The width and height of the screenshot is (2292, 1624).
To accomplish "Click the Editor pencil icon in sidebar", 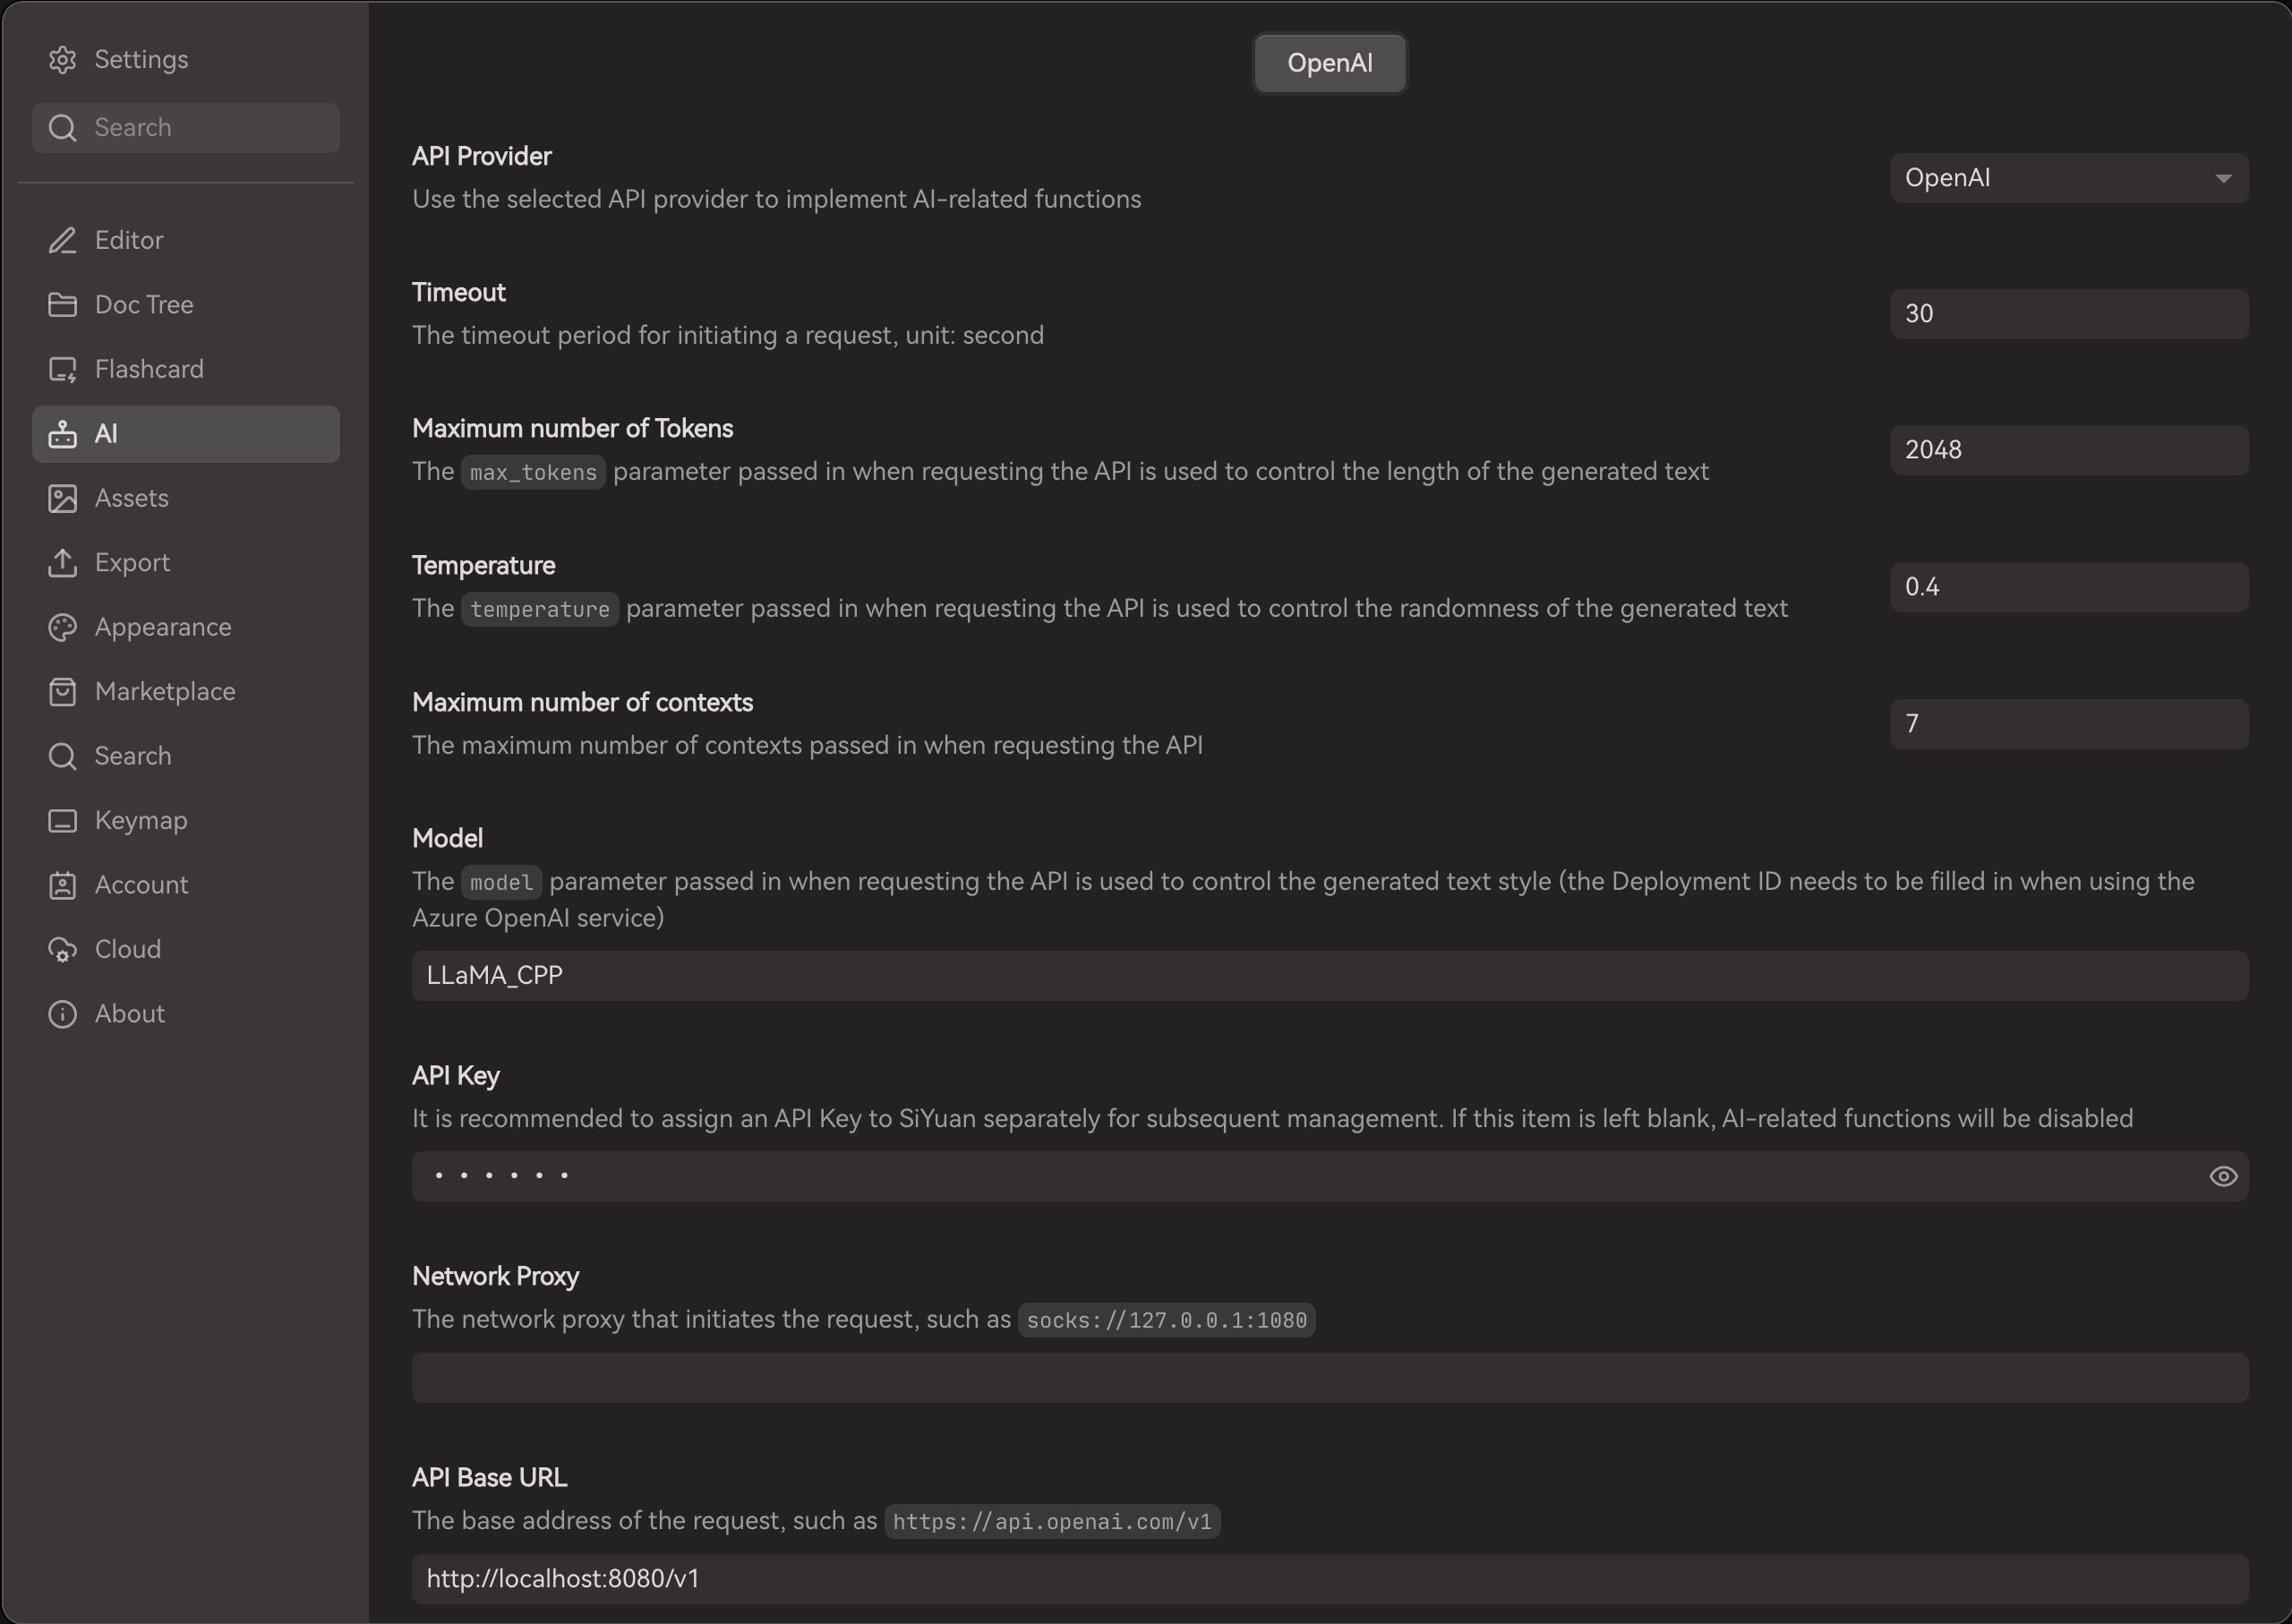I will 62,240.
